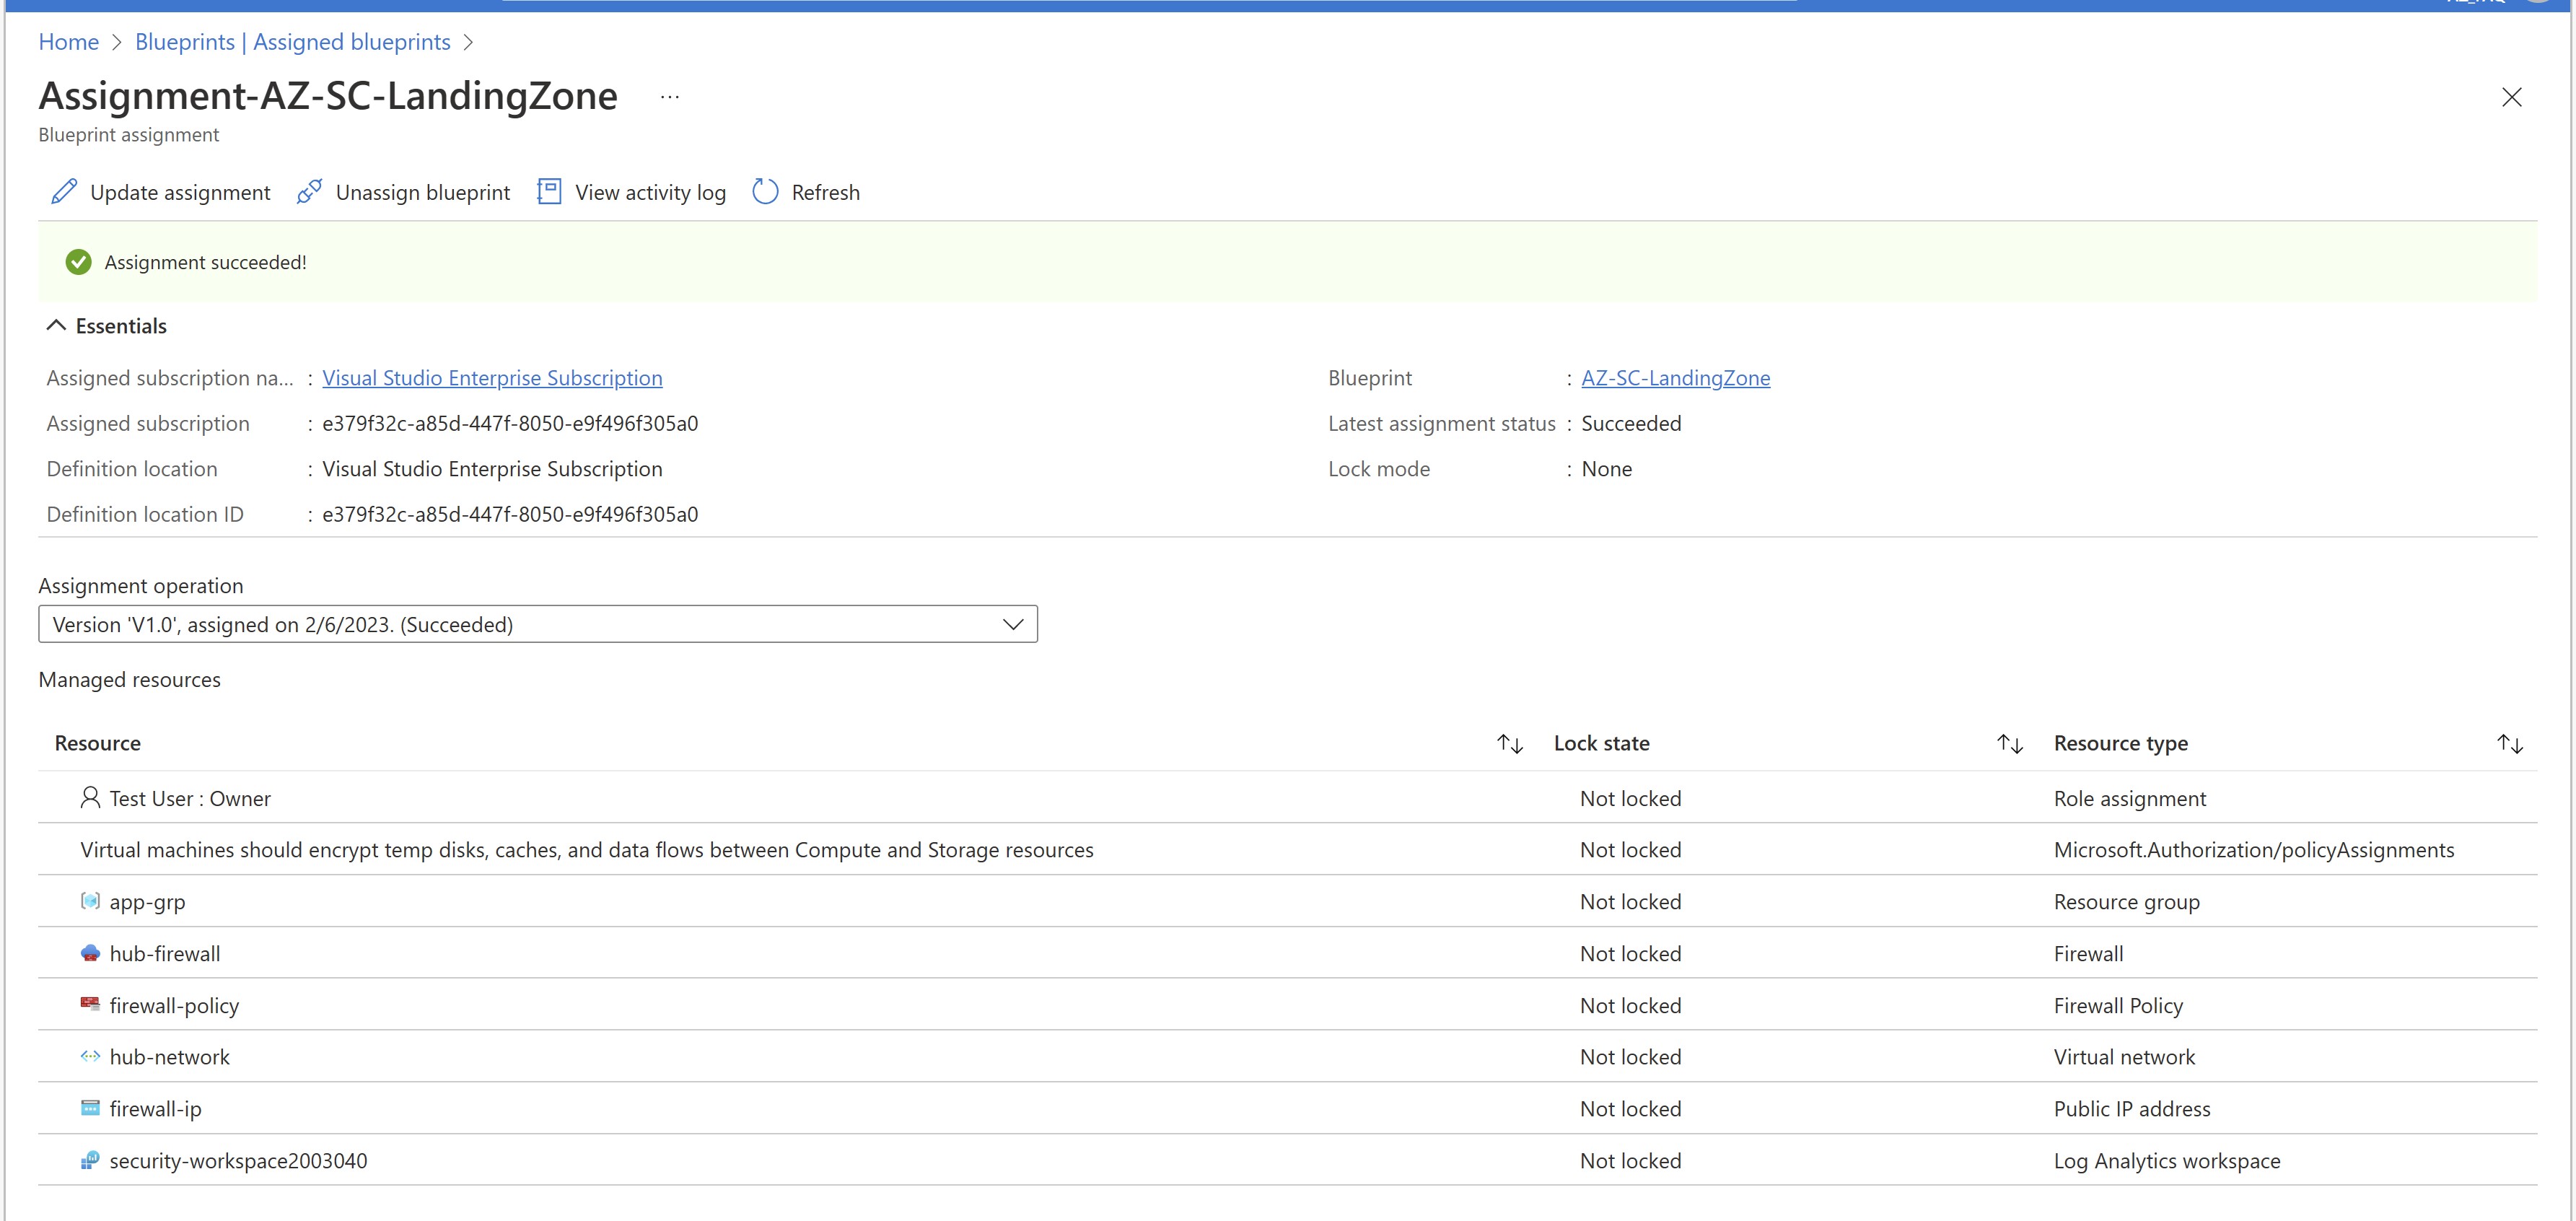Click the Resource column header
This screenshot has width=2576, height=1221.
[x=97, y=743]
